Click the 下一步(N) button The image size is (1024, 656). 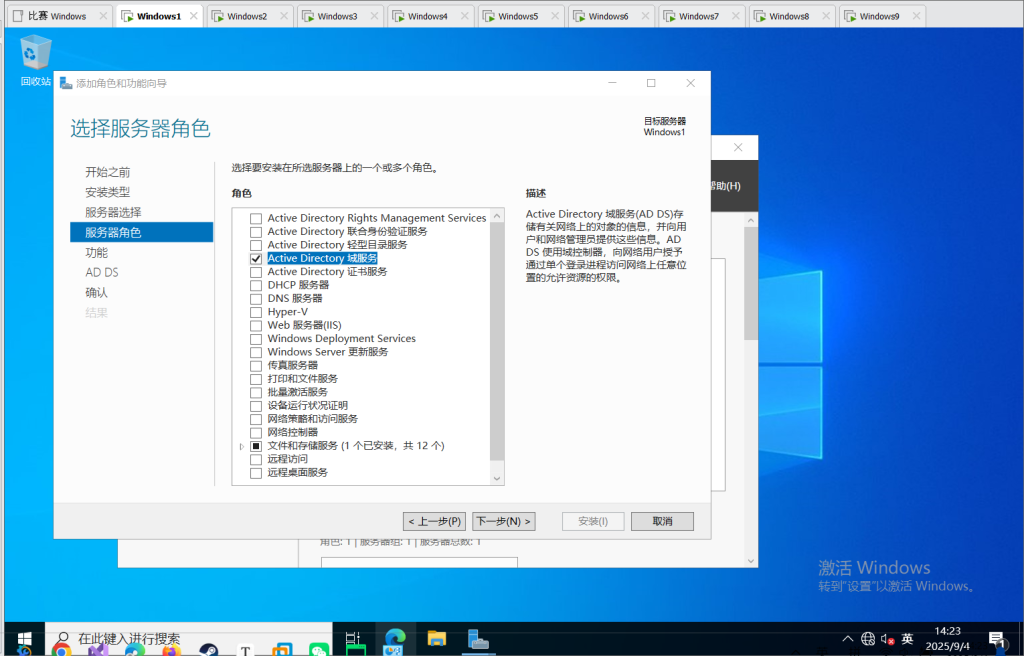click(x=503, y=521)
